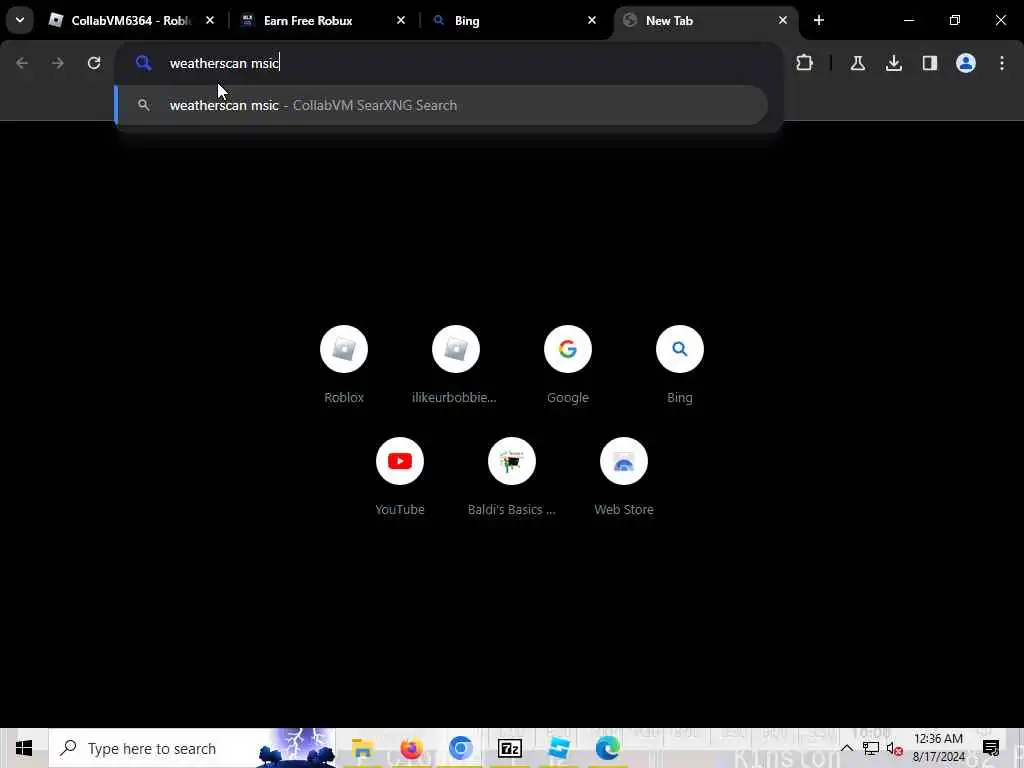The height and width of the screenshot is (768, 1024).
Task: Open File Explorer from the taskbar
Action: pos(362,748)
